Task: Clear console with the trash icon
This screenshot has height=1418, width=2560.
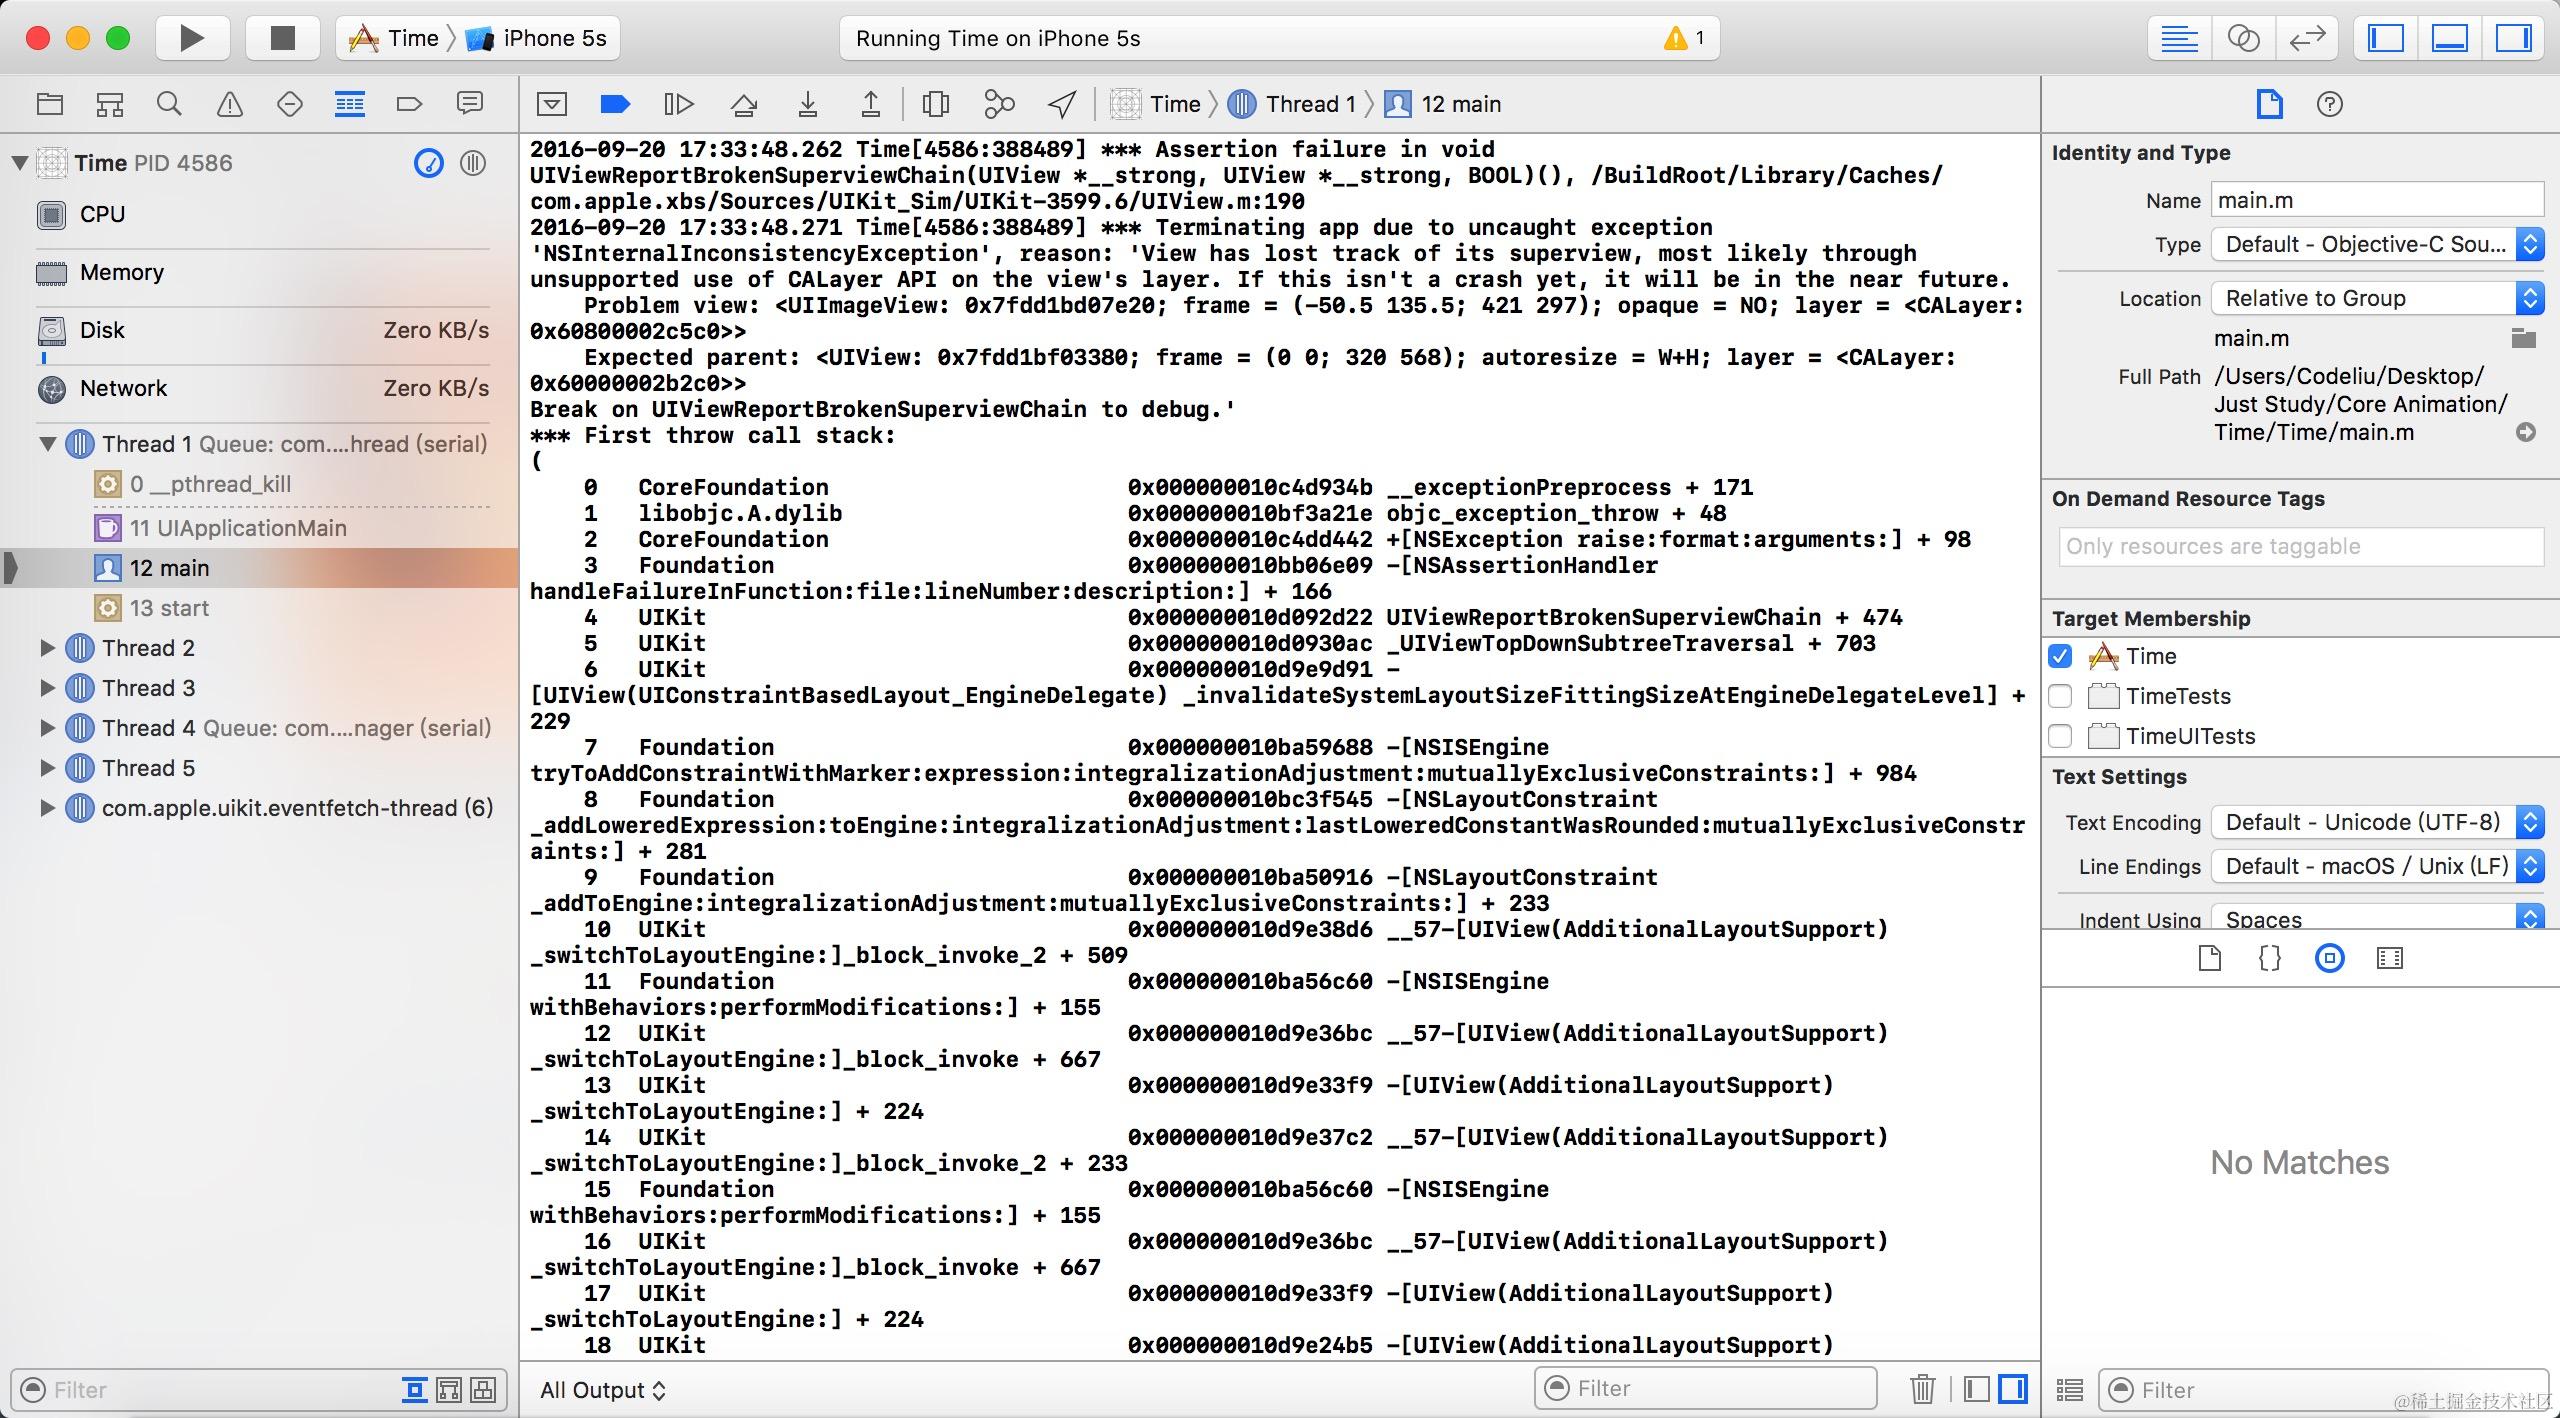Action: (1922, 1389)
